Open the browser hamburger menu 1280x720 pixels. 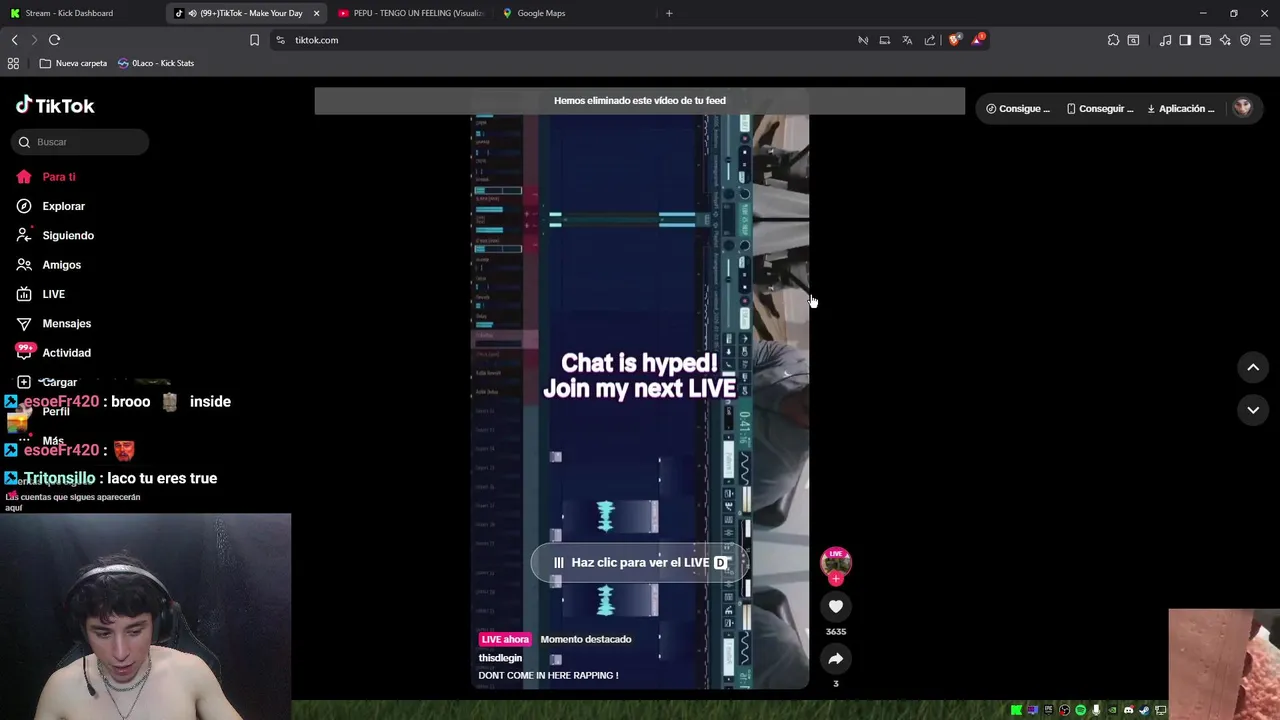(1266, 40)
